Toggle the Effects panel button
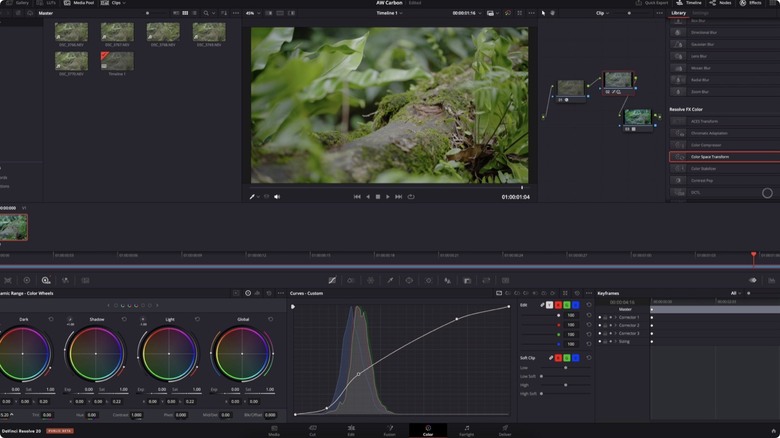This screenshot has height=438, width=780. click(x=751, y=3)
